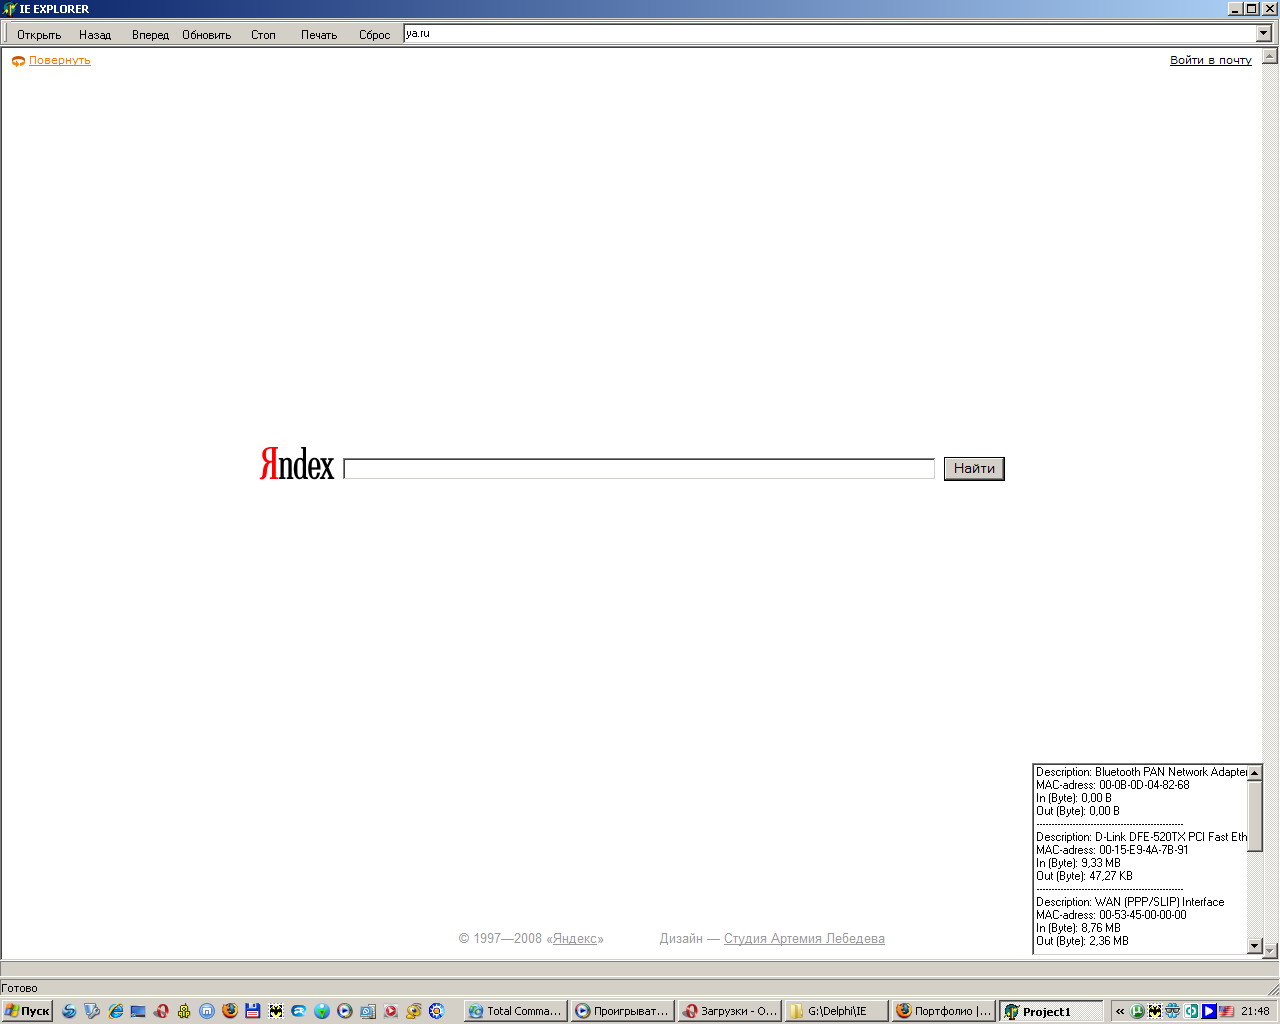Select the MAC-adress 00-15-E9-4A-7B-91 line
This screenshot has width=1280, height=1024.
[x=1112, y=850]
